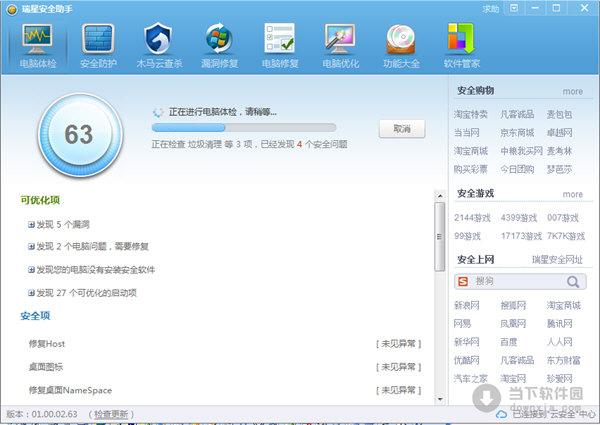Image resolution: width=600 pixels, height=425 pixels.
Task: Open the 购买彩票 link
Action: (x=471, y=169)
